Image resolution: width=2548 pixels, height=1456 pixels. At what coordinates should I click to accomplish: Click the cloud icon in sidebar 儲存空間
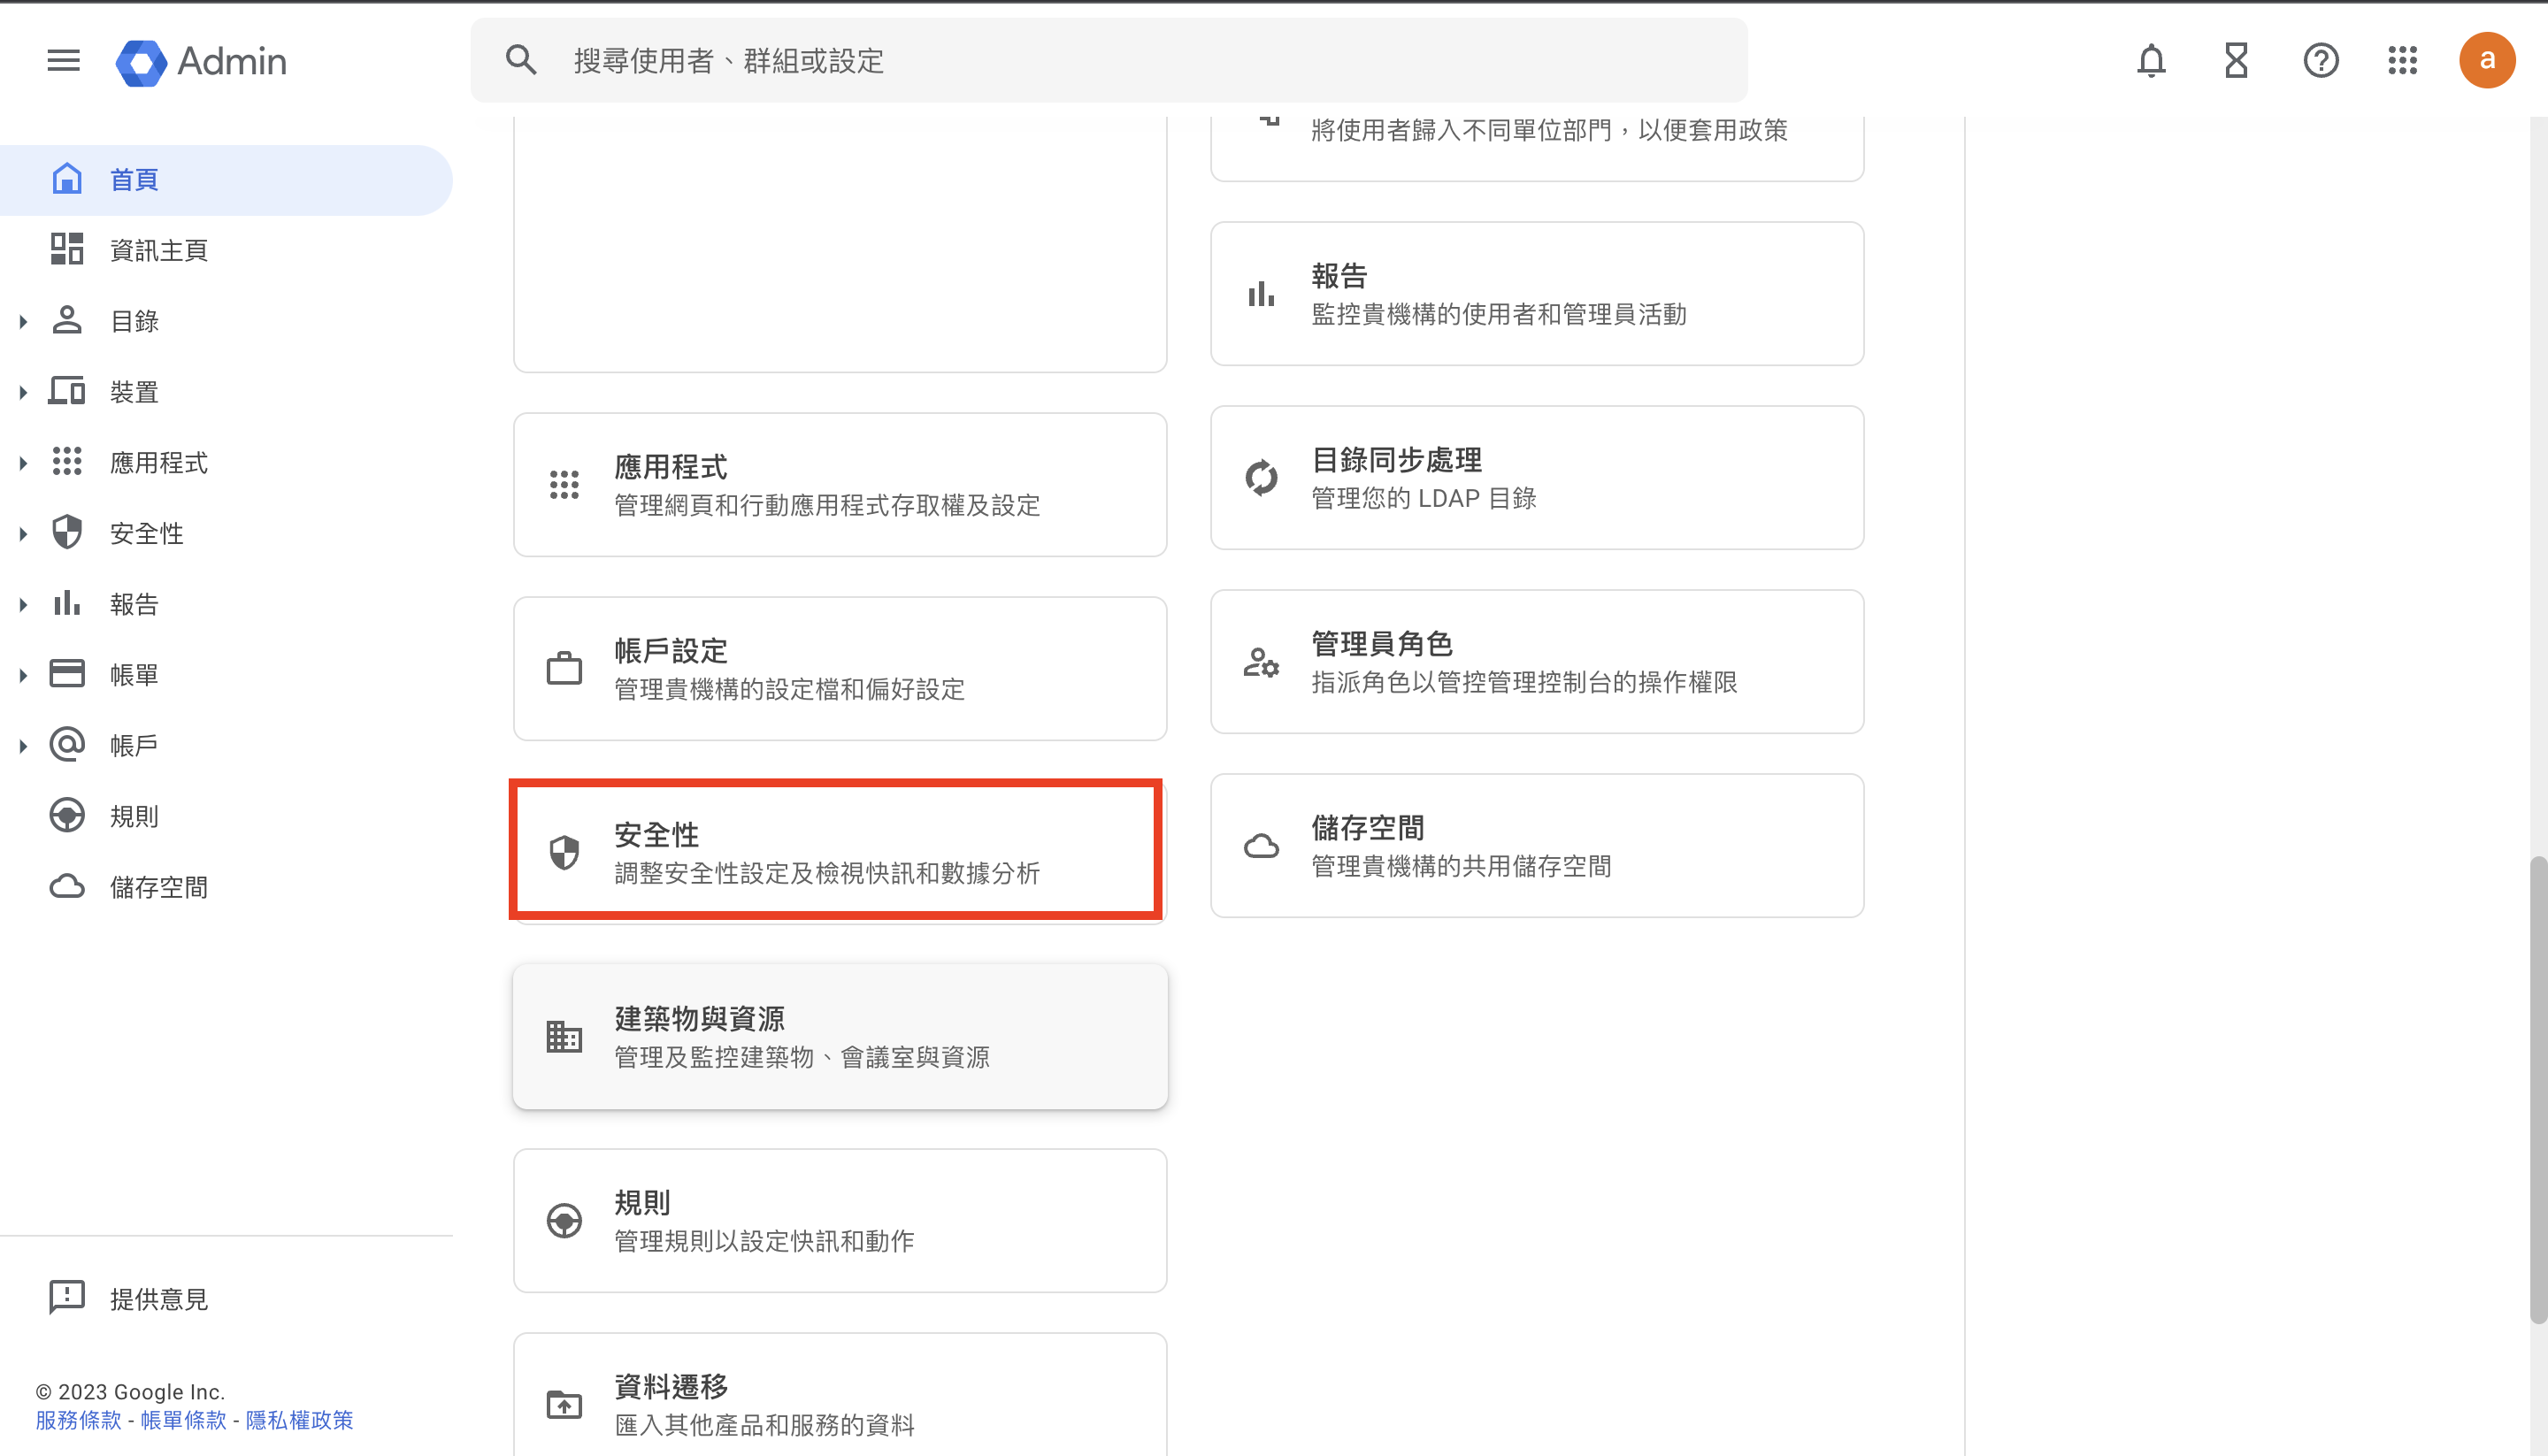(67, 886)
